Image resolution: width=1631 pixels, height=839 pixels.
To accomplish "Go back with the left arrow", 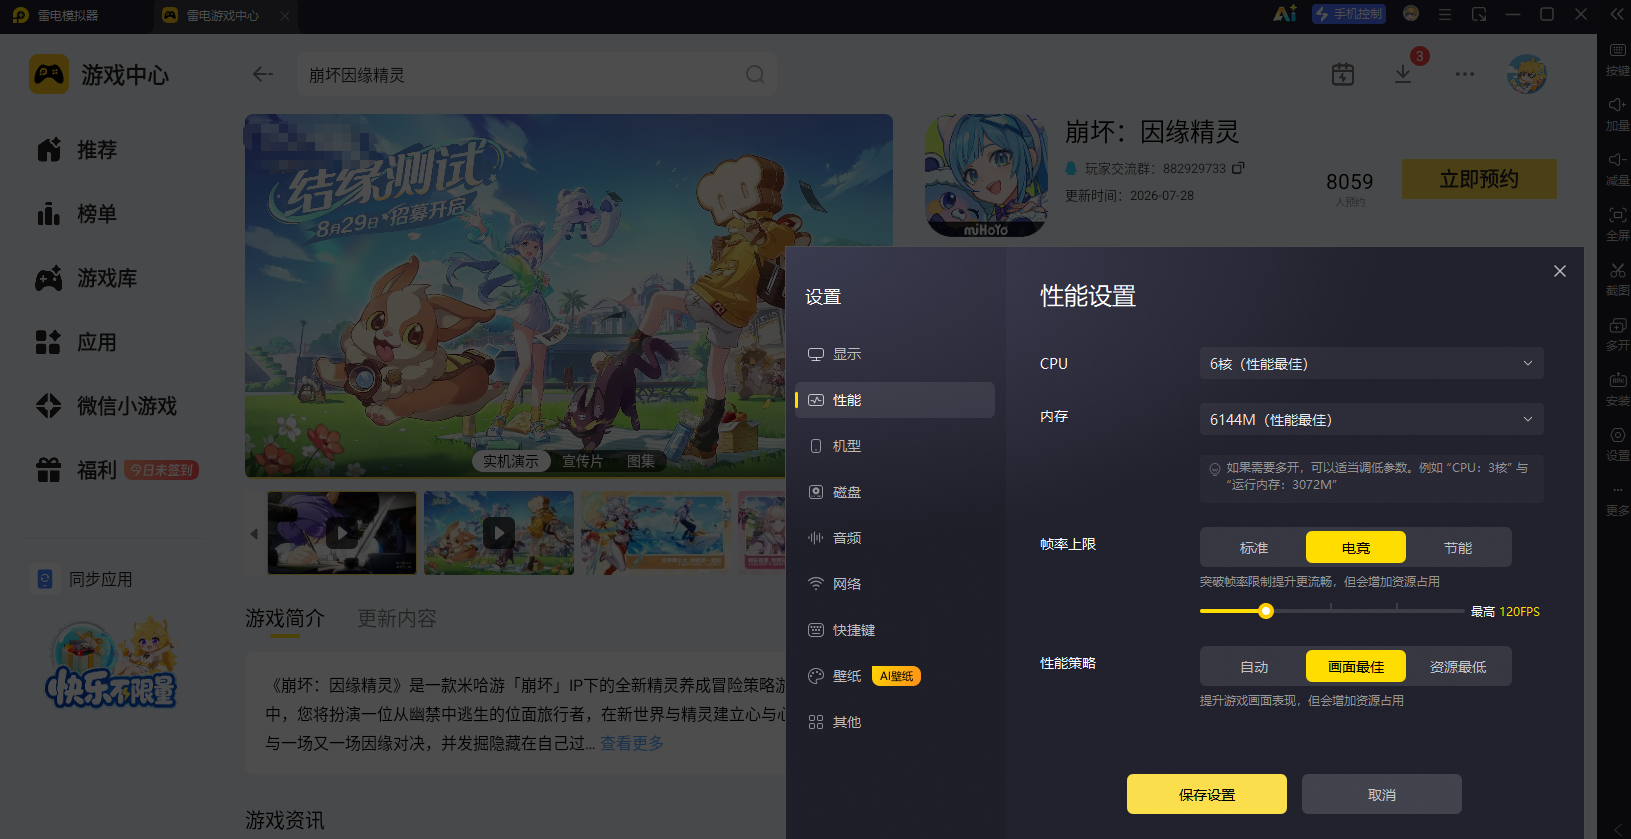I will (263, 75).
